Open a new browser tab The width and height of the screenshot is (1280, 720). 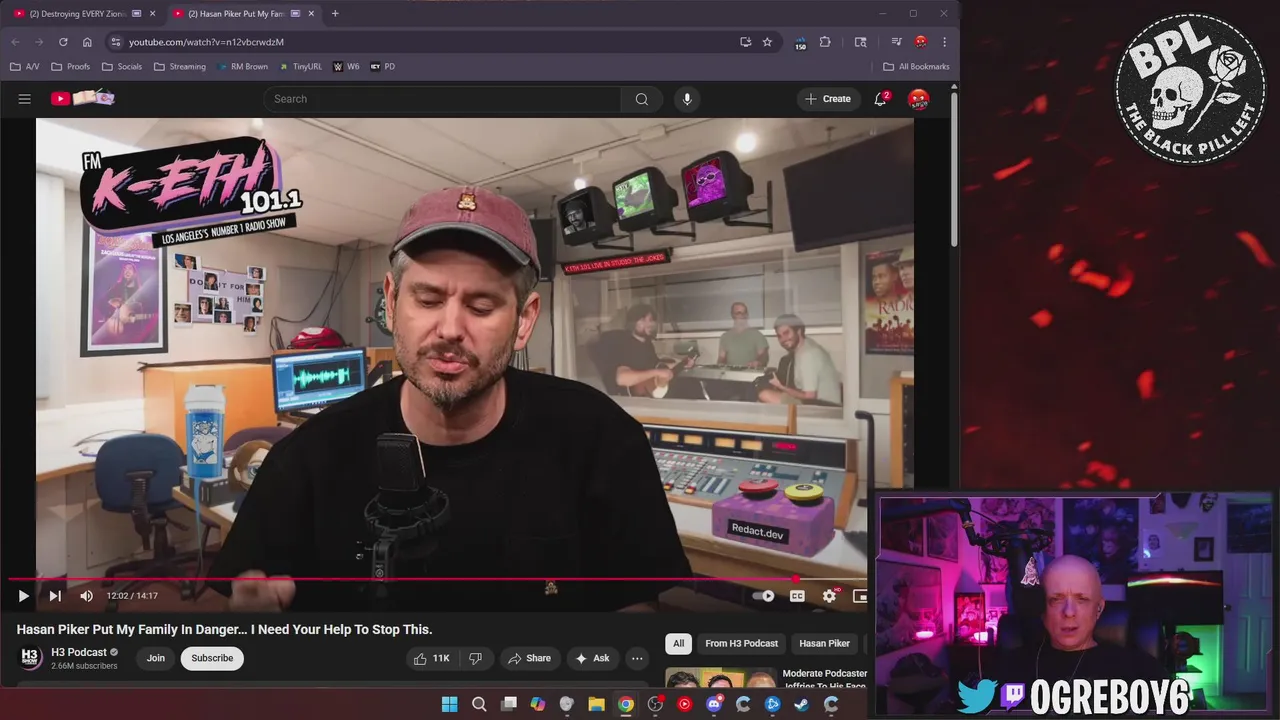(x=334, y=13)
